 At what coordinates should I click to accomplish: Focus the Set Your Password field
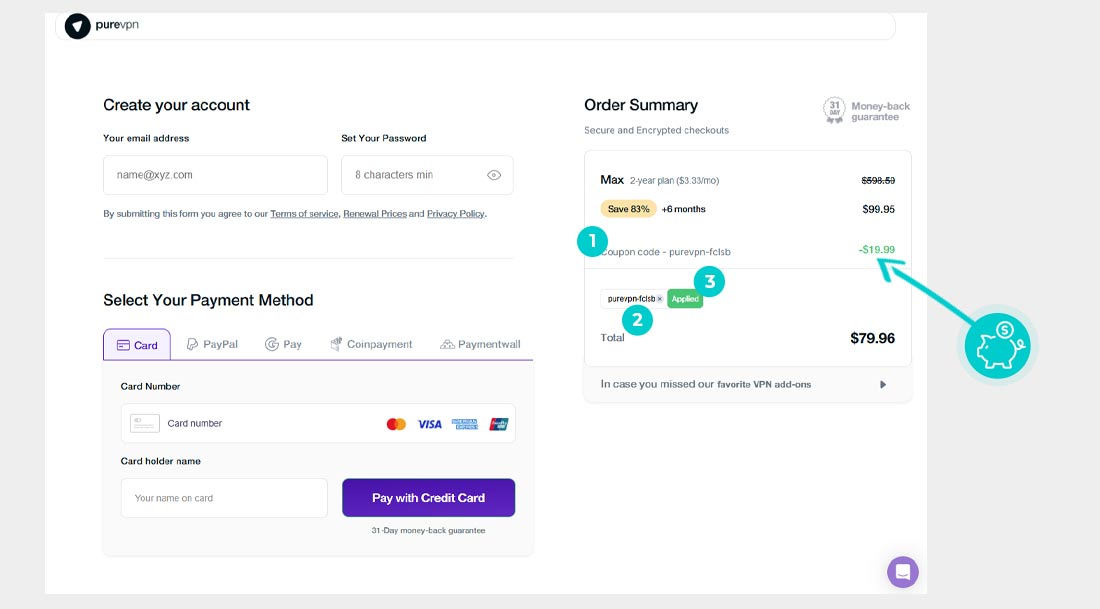tap(427, 175)
